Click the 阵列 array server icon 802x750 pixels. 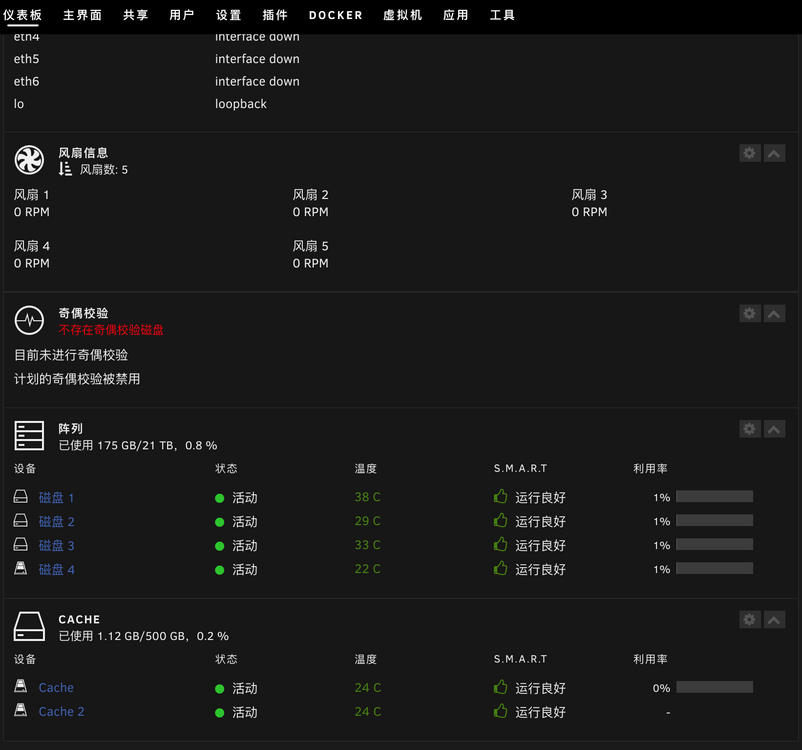tap(29, 435)
